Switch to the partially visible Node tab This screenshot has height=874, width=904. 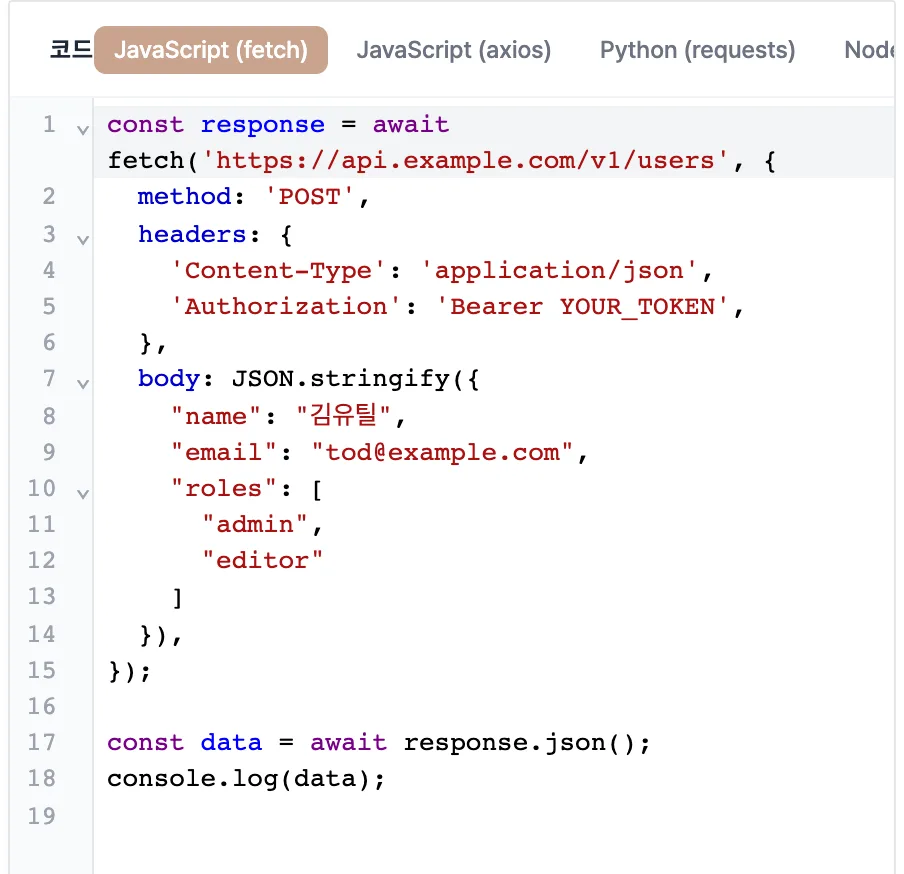(867, 50)
